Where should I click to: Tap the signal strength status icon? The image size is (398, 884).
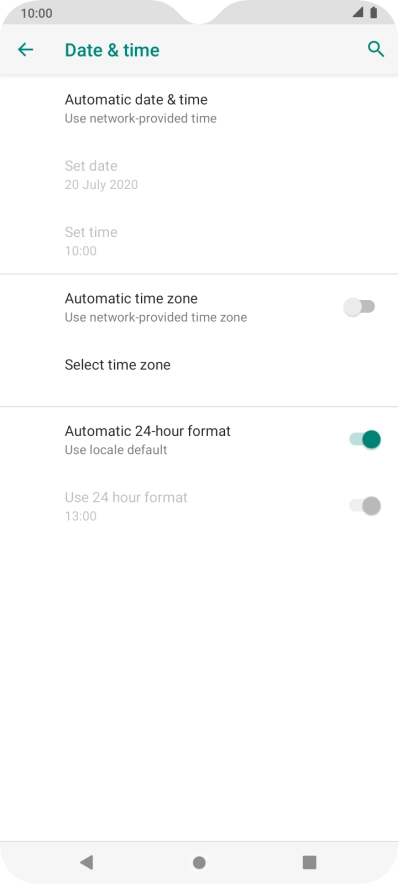pos(357,12)
